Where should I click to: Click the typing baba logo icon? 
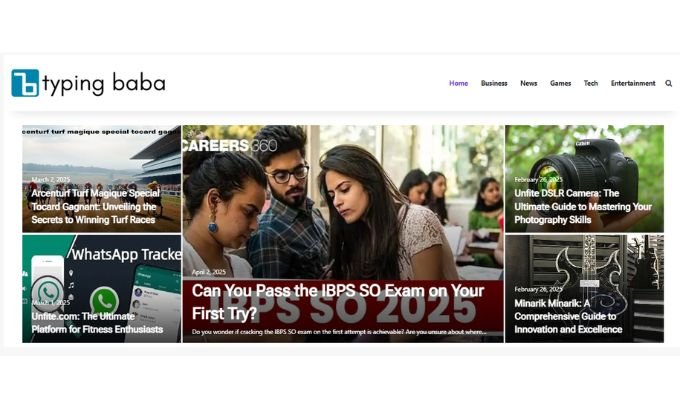point(25,83)
